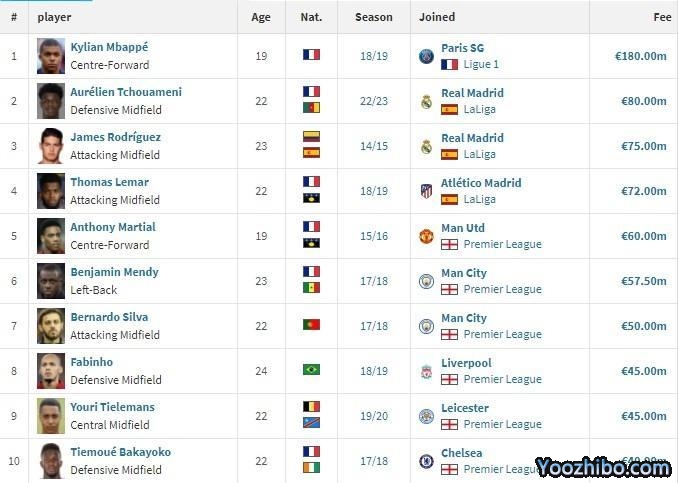Image resolution: width=678 pixels, height=483 pixels.
Task: Click Benjamin Mendy player photo thumbnail
Action: [51, 281]
